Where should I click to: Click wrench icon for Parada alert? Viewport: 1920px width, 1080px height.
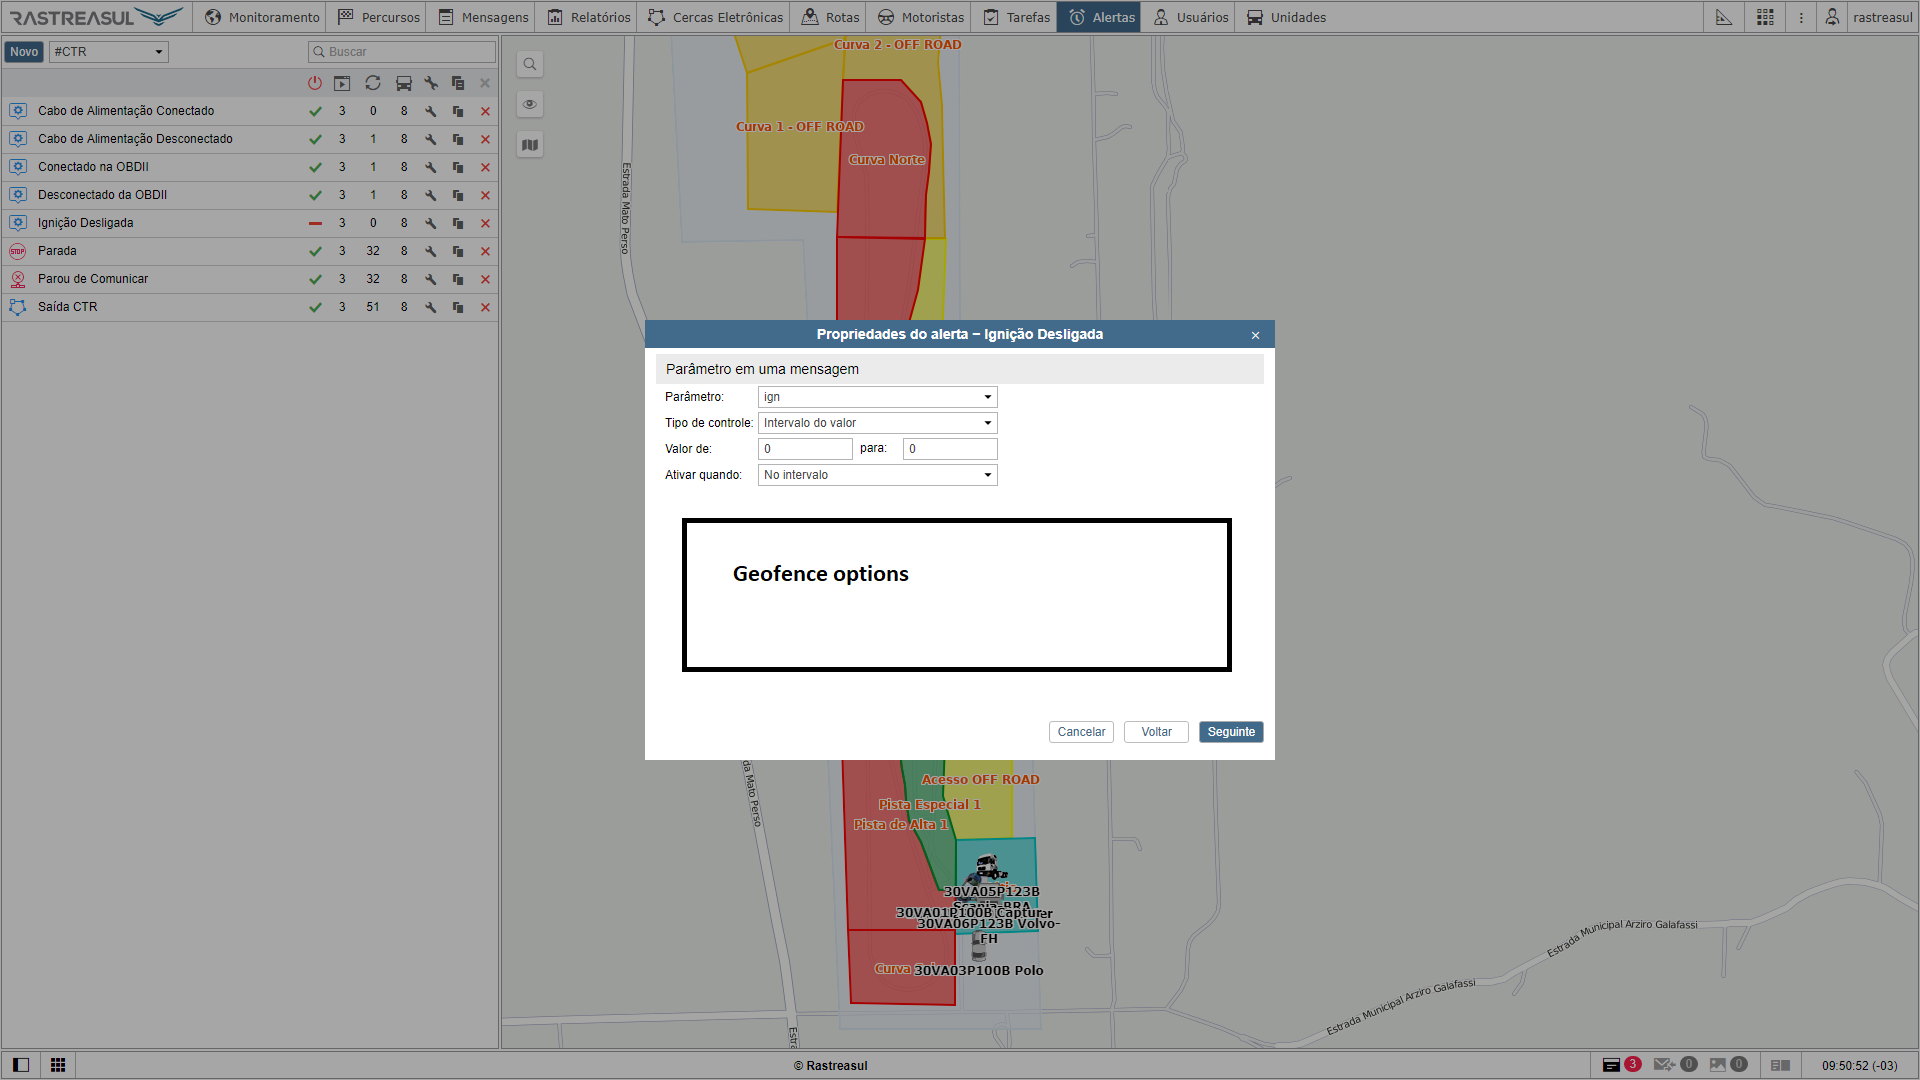click(x=430, y=251)
